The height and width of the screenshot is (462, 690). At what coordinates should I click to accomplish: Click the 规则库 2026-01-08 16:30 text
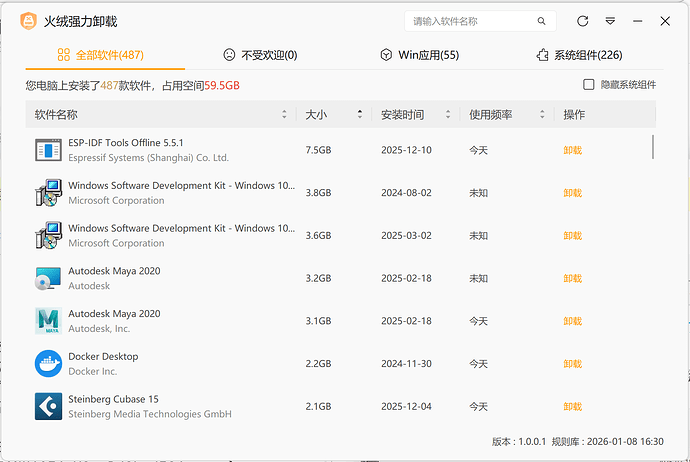(x=608, y=441)
